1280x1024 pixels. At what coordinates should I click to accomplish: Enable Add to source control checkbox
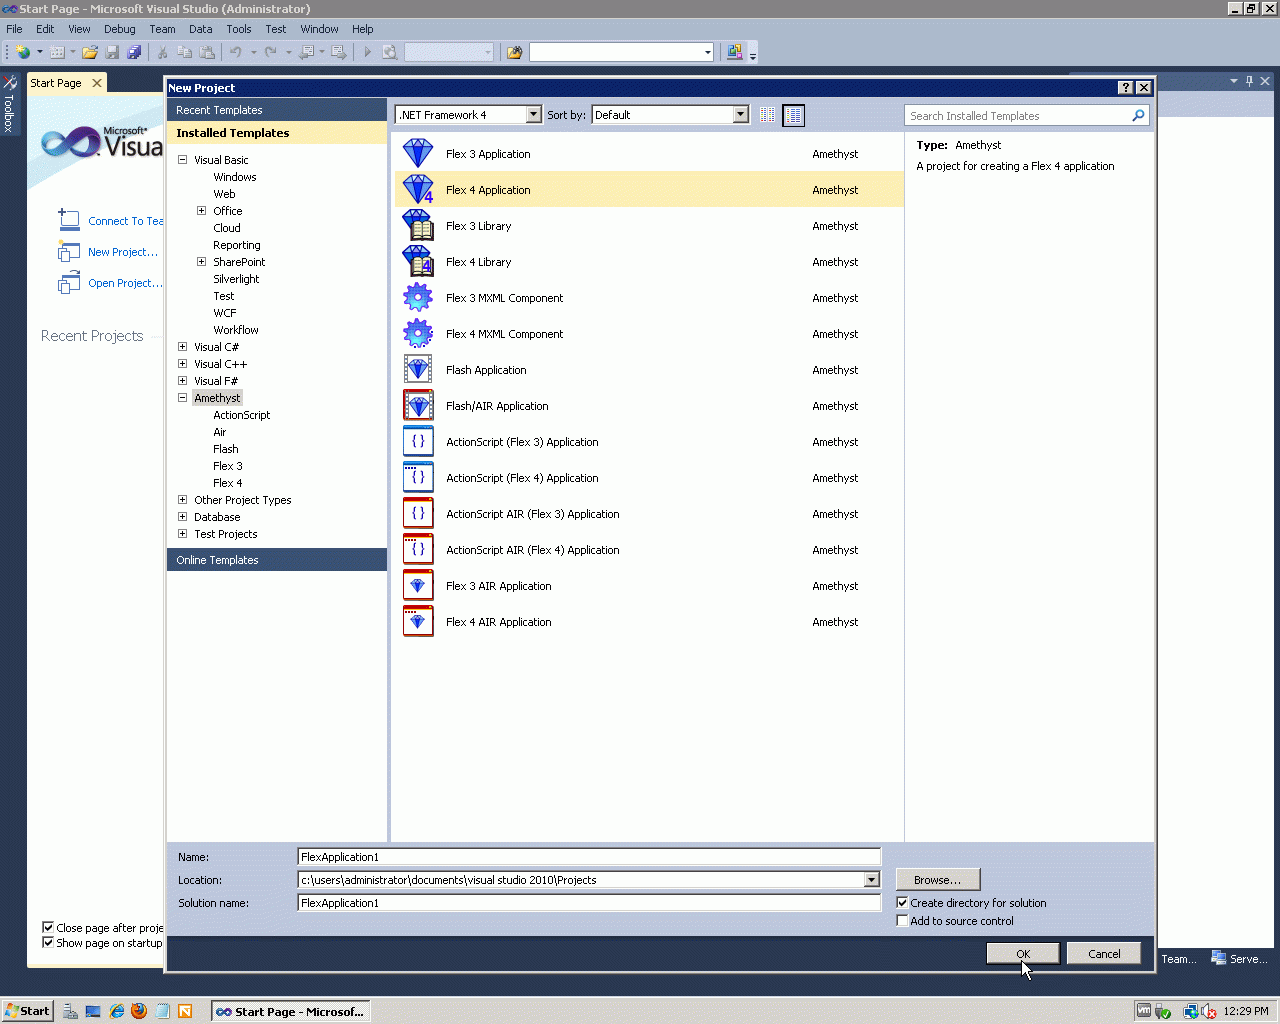pyautogui.click(x=902, y=921)
